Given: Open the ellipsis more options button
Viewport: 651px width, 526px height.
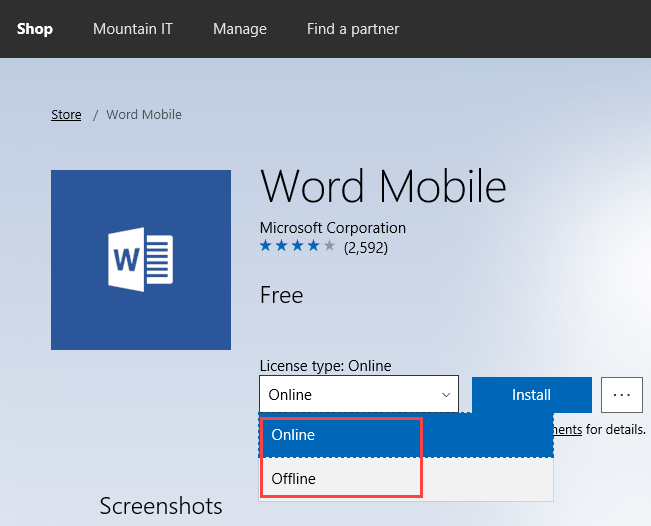Looking at the screenshot, I should [621, 395].
